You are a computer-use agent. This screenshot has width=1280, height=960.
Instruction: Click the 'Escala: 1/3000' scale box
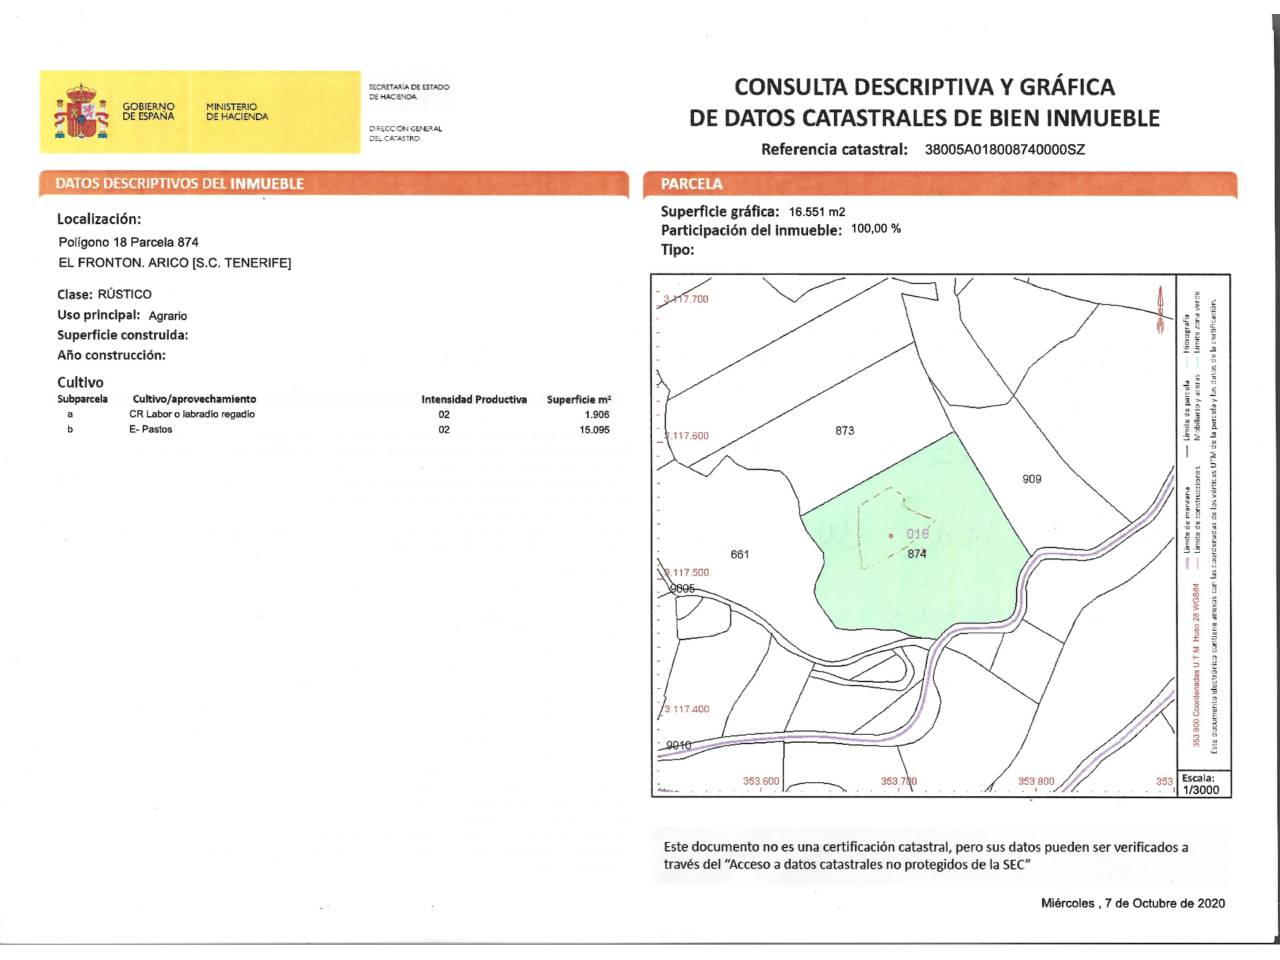[x=1202, y=783]
